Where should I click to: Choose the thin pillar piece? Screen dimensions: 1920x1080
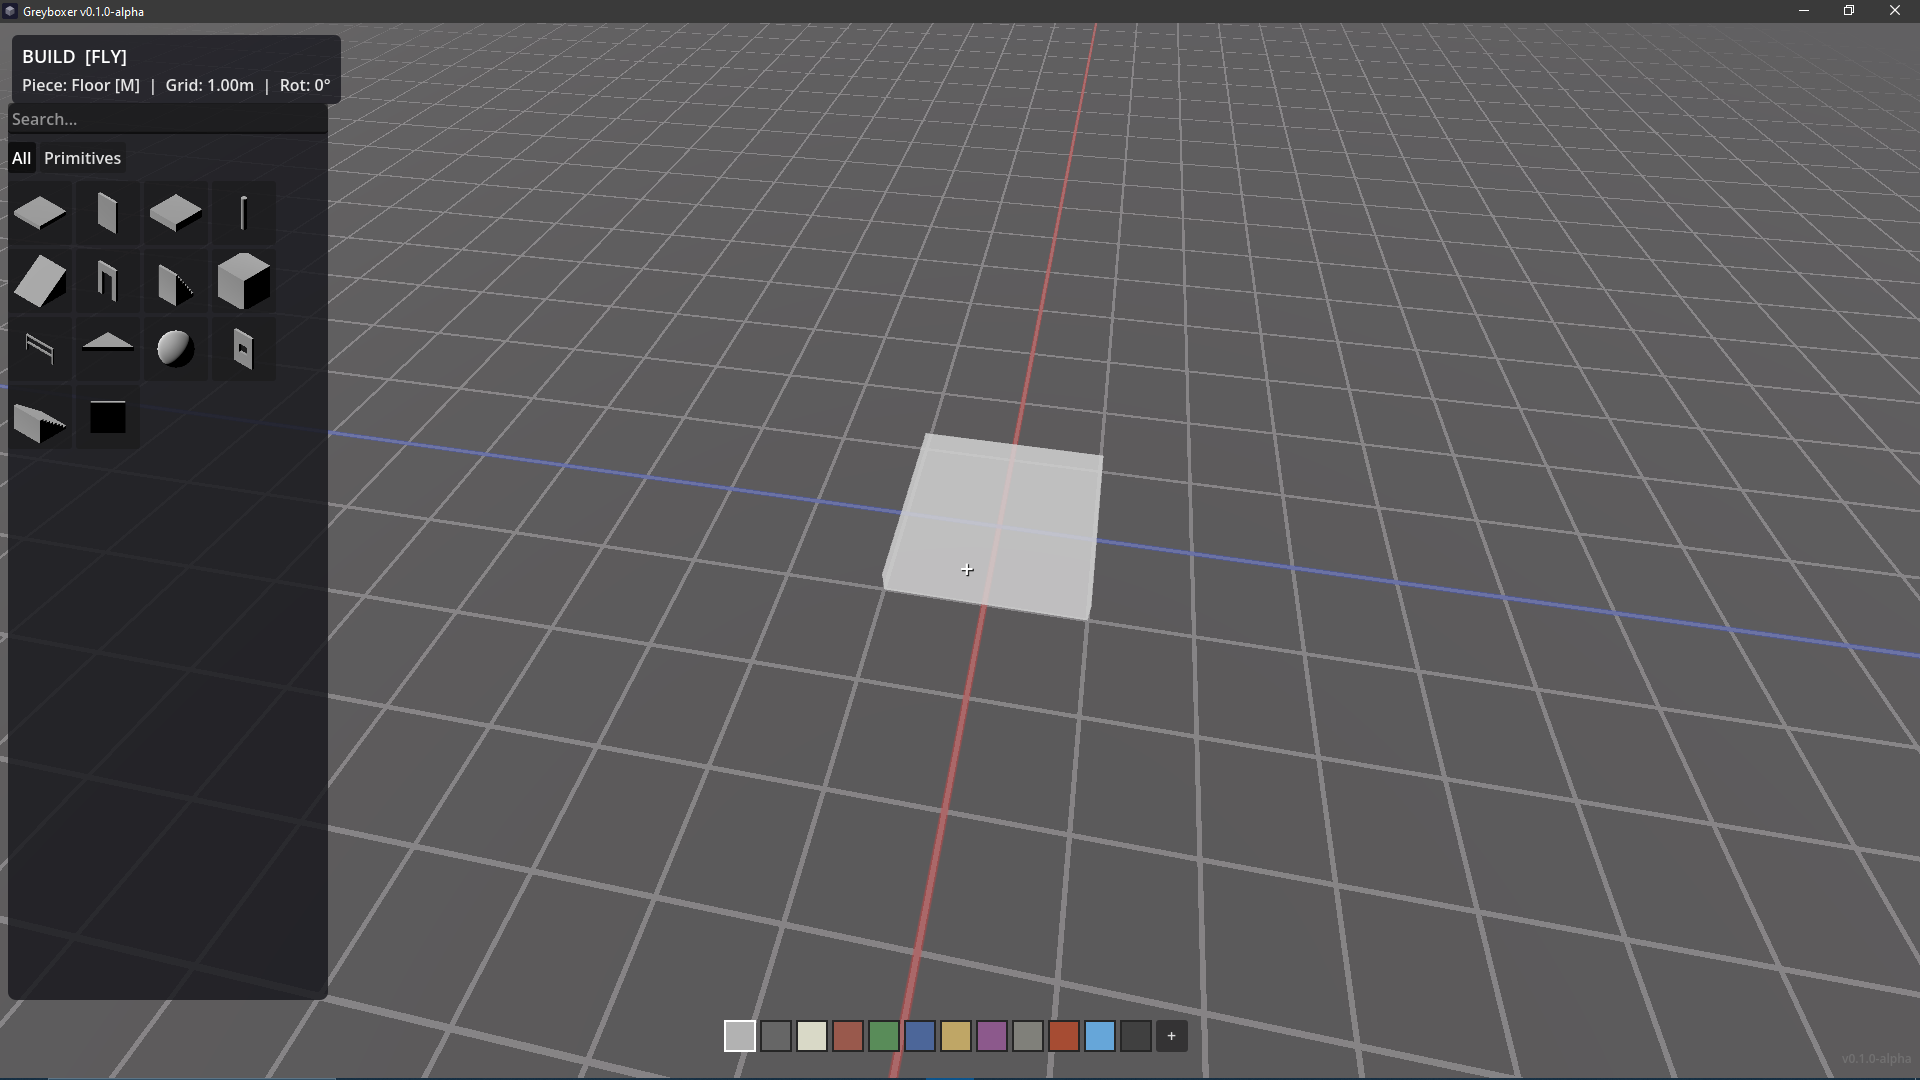[243, 214]
